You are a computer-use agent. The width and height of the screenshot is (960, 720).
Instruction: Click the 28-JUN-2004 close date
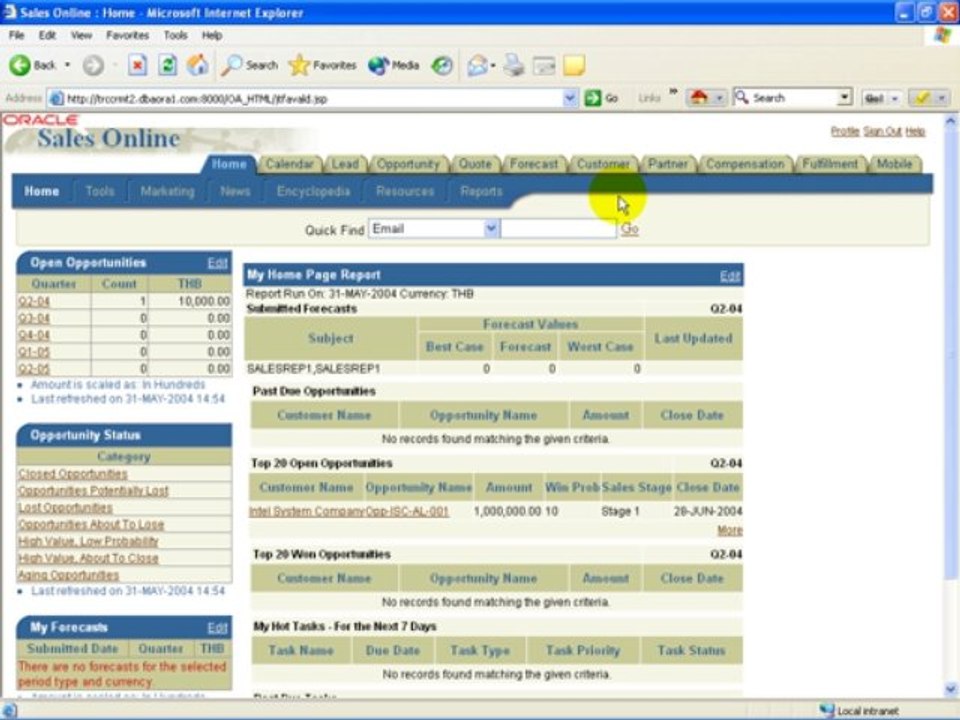click(708, 511)
